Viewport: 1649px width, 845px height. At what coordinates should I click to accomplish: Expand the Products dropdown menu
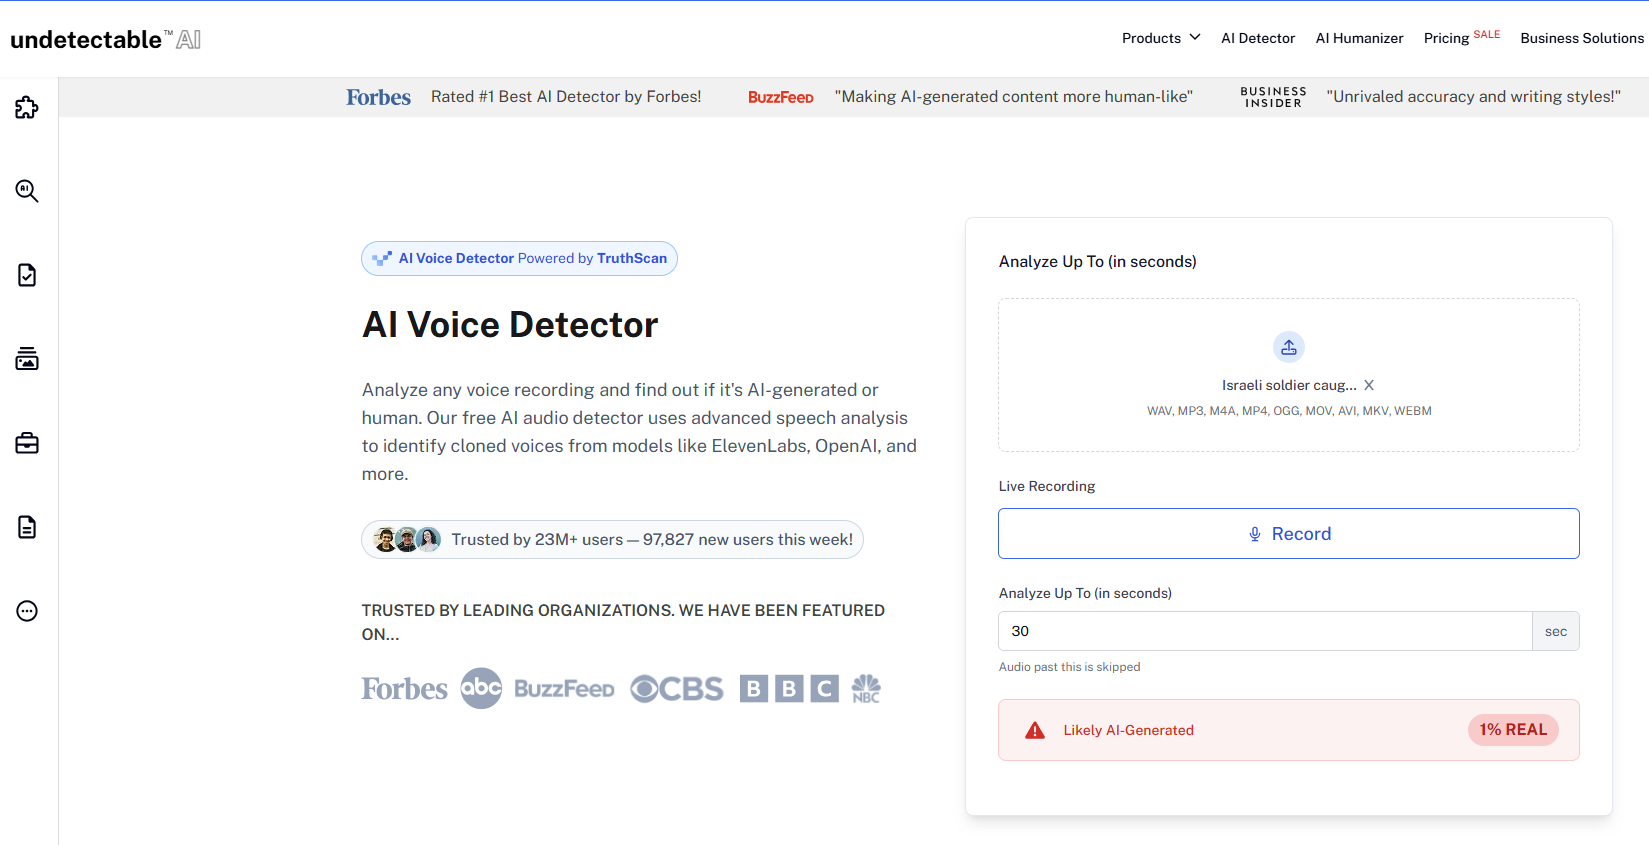[1161, 38]
